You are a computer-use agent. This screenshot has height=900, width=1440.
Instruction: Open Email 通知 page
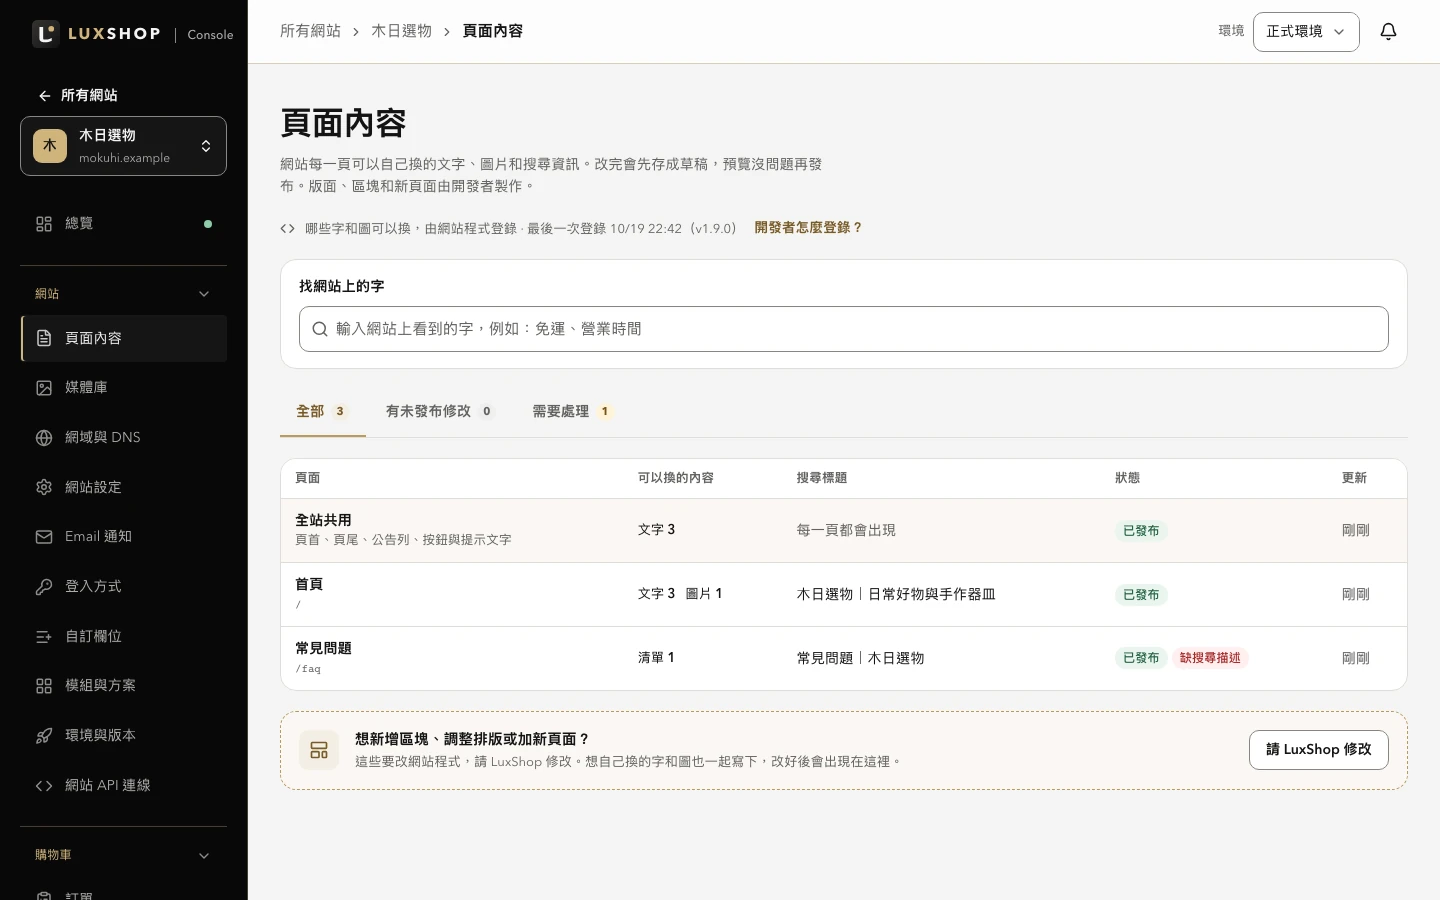point(123,537)
